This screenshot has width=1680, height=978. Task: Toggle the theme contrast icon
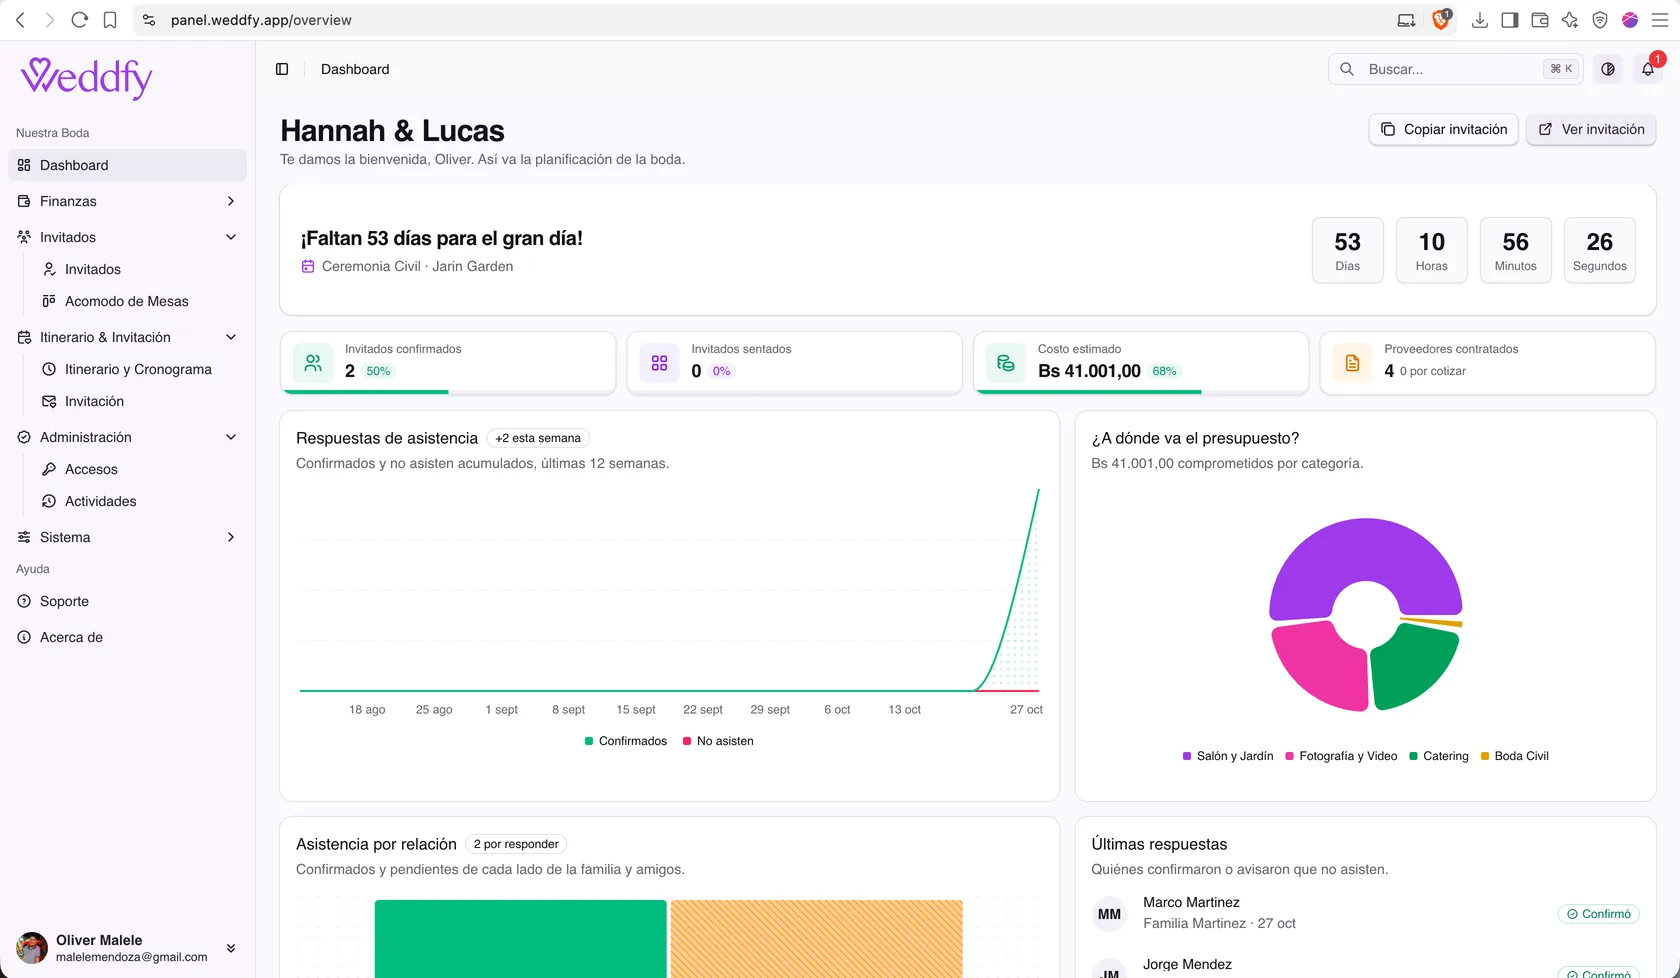tap(1608, 69)
